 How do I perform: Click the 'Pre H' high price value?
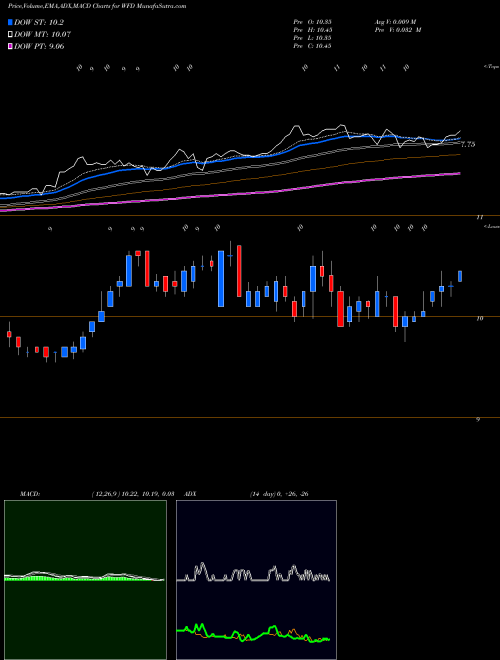[312, 30]
